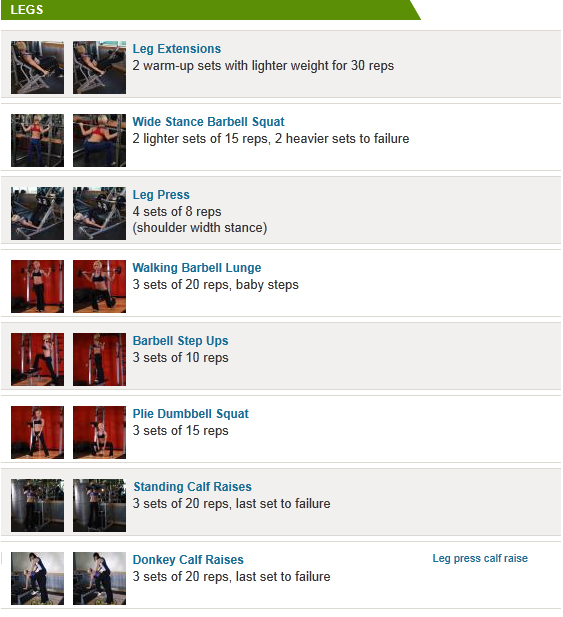The width and height of the screenshot is (563, 617).
Task: Open the Standing Calf Raises link
Action: [x=192, y=487]
